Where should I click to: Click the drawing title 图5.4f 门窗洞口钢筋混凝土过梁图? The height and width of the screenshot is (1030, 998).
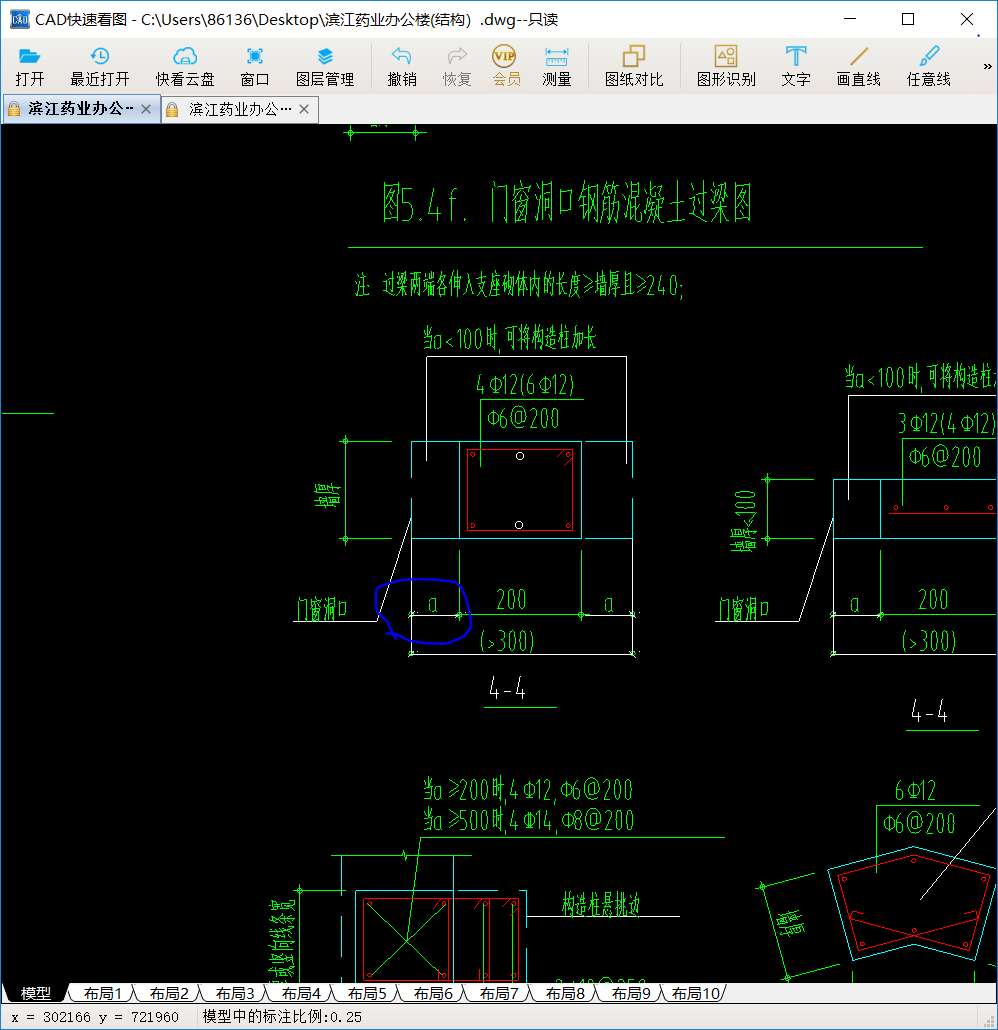click(566, 202)
